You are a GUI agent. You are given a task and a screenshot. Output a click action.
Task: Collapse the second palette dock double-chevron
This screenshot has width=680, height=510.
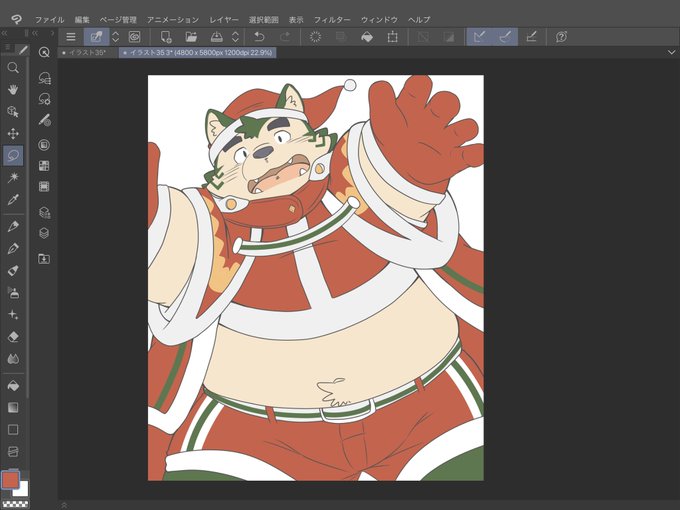35,33
